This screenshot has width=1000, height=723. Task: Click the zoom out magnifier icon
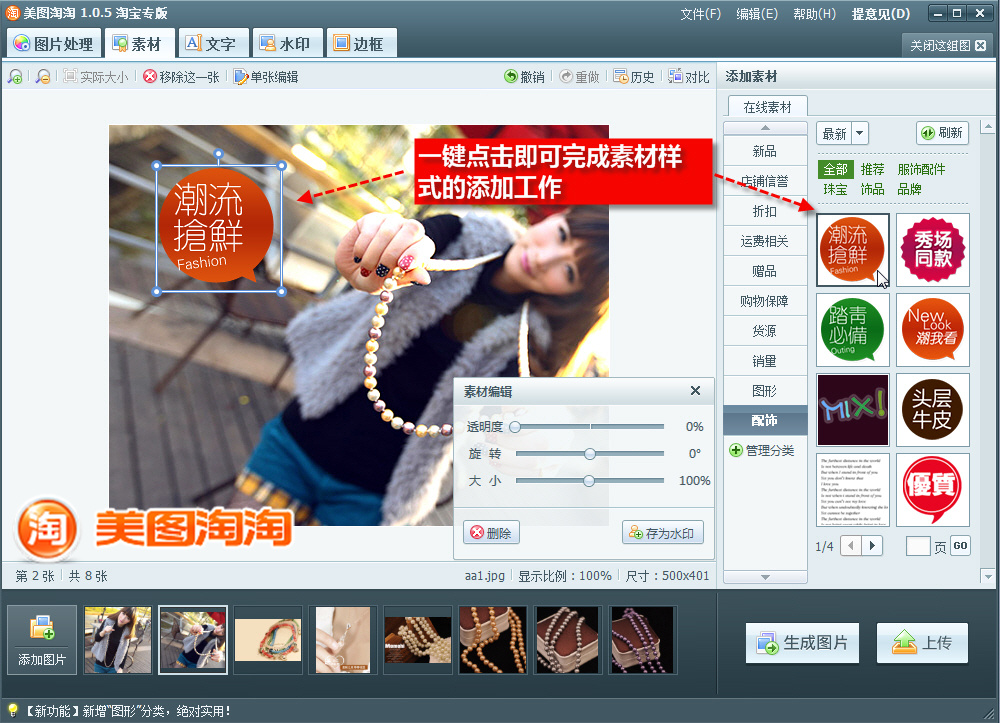coord(43,77)
